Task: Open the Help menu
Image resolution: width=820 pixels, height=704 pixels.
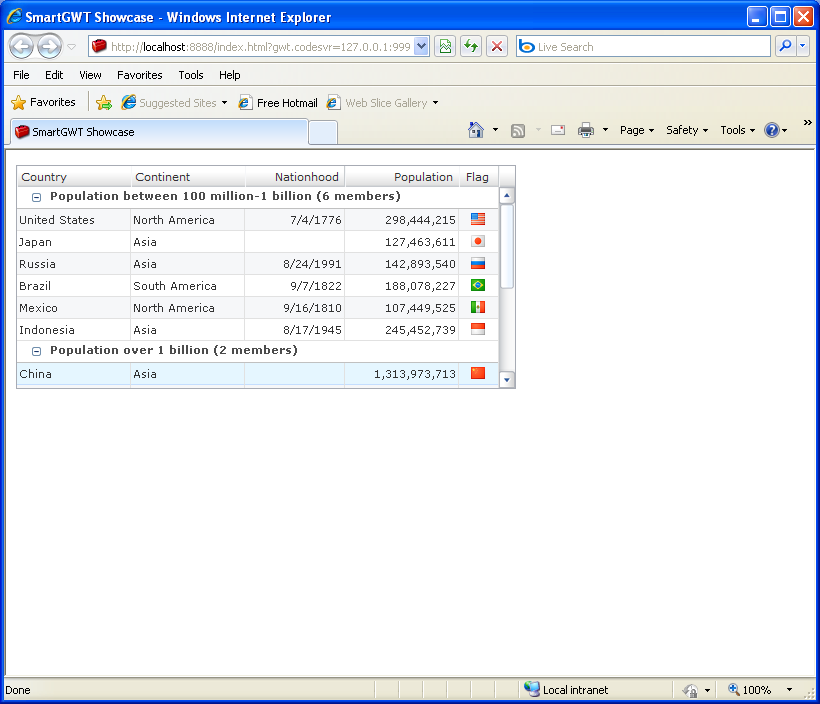Action: pyautogui.click(x=230, y=75)
